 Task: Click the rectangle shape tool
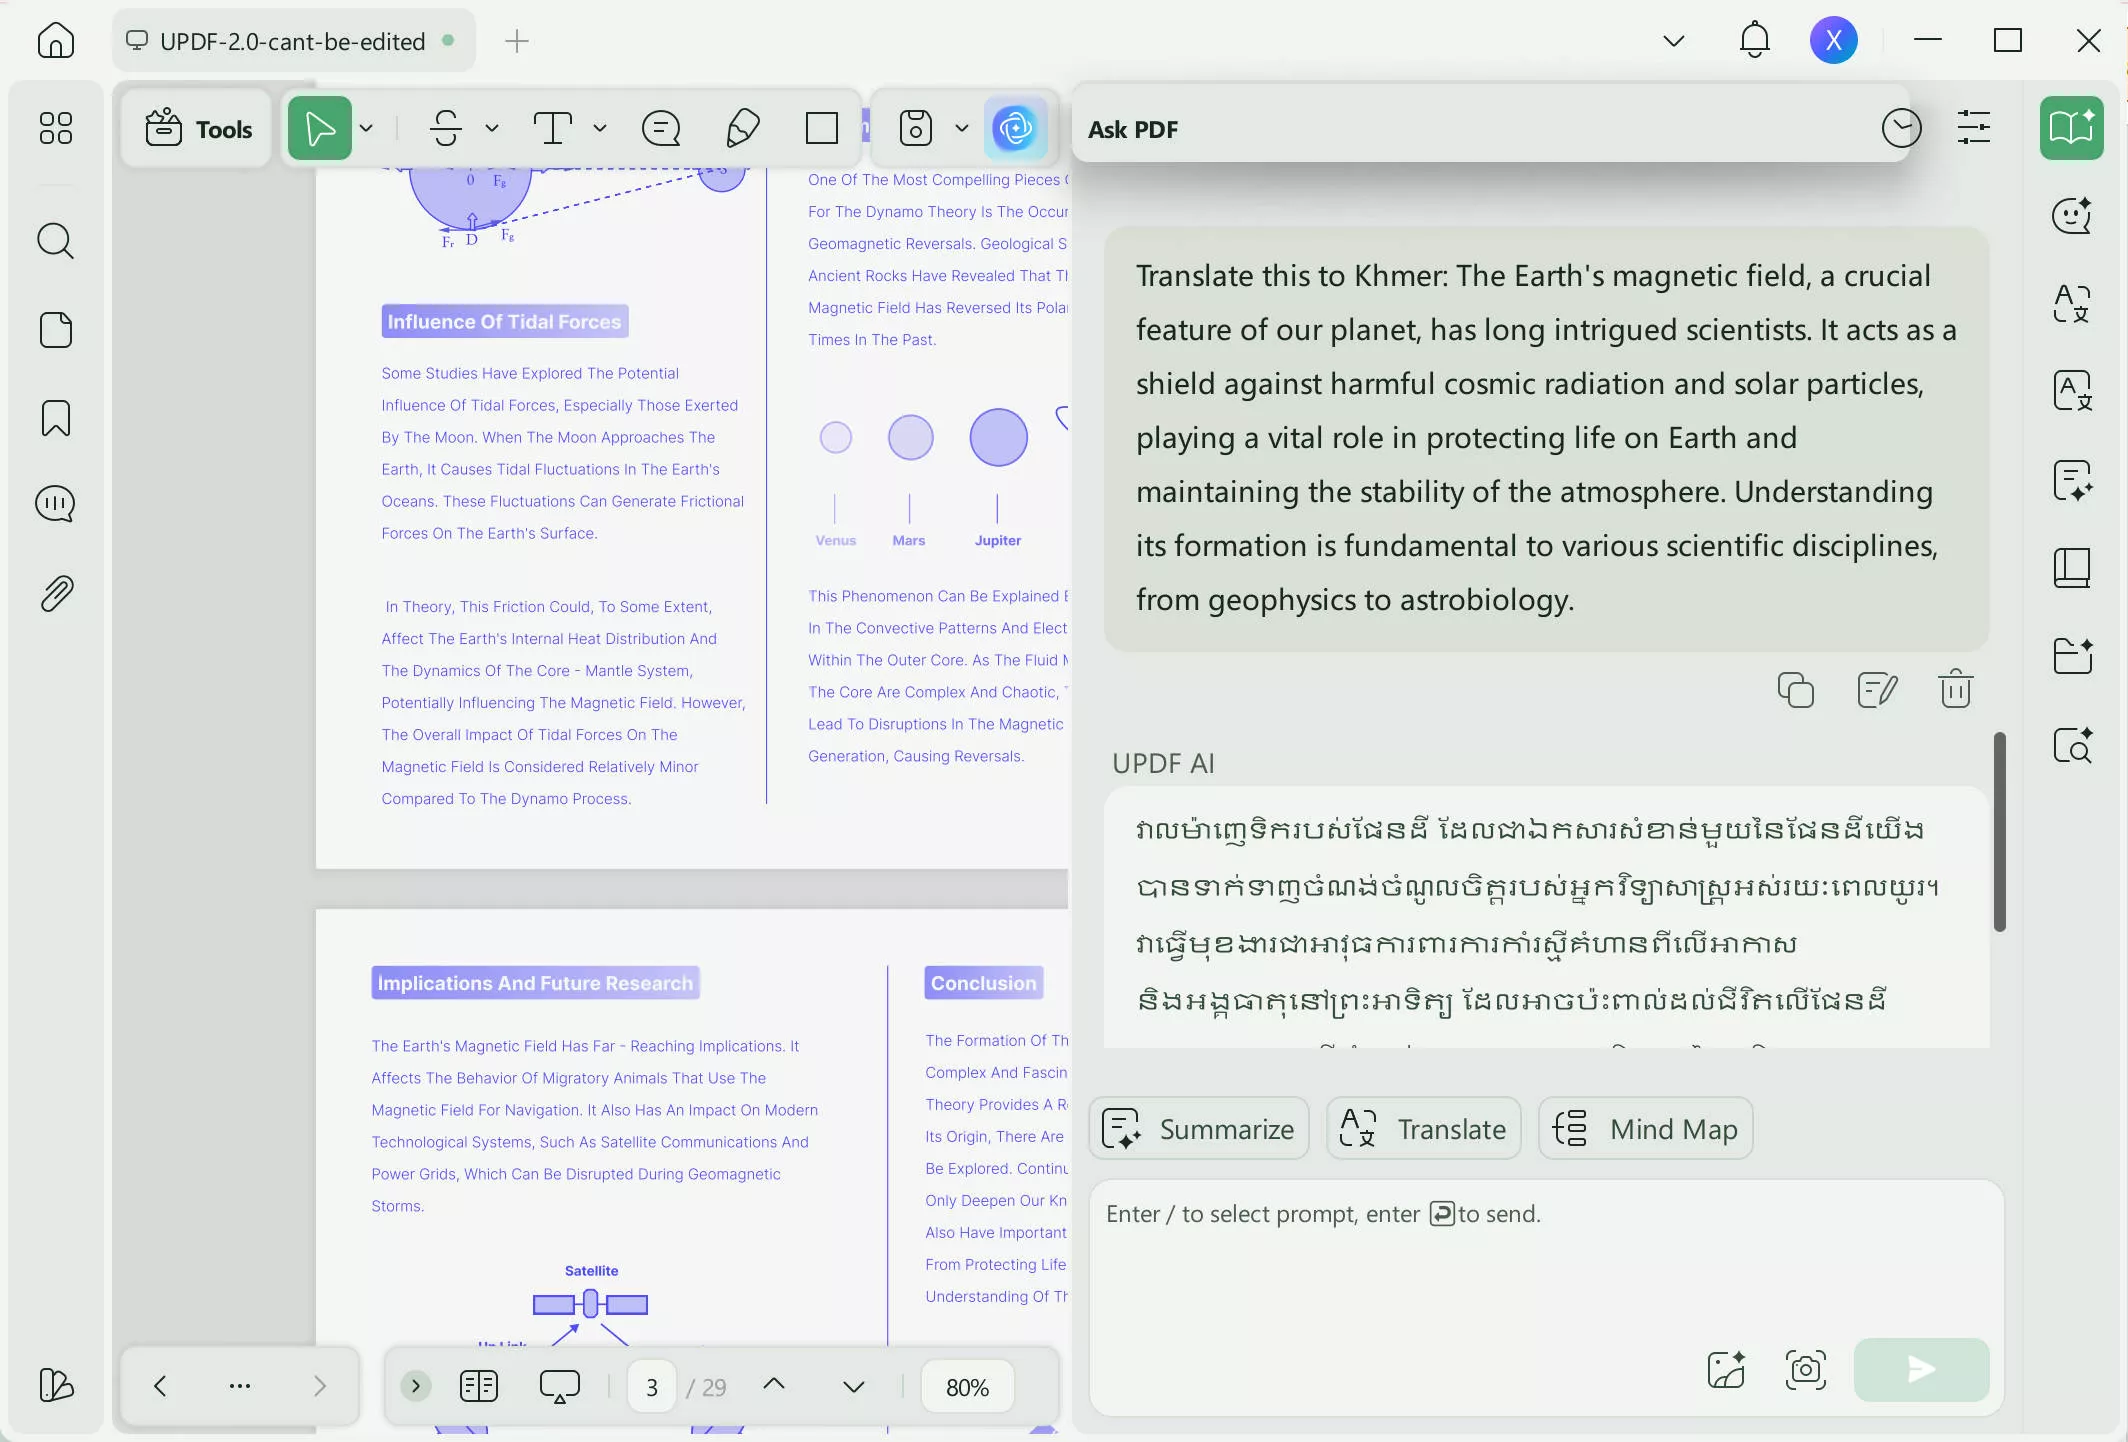tap(820, 128)
